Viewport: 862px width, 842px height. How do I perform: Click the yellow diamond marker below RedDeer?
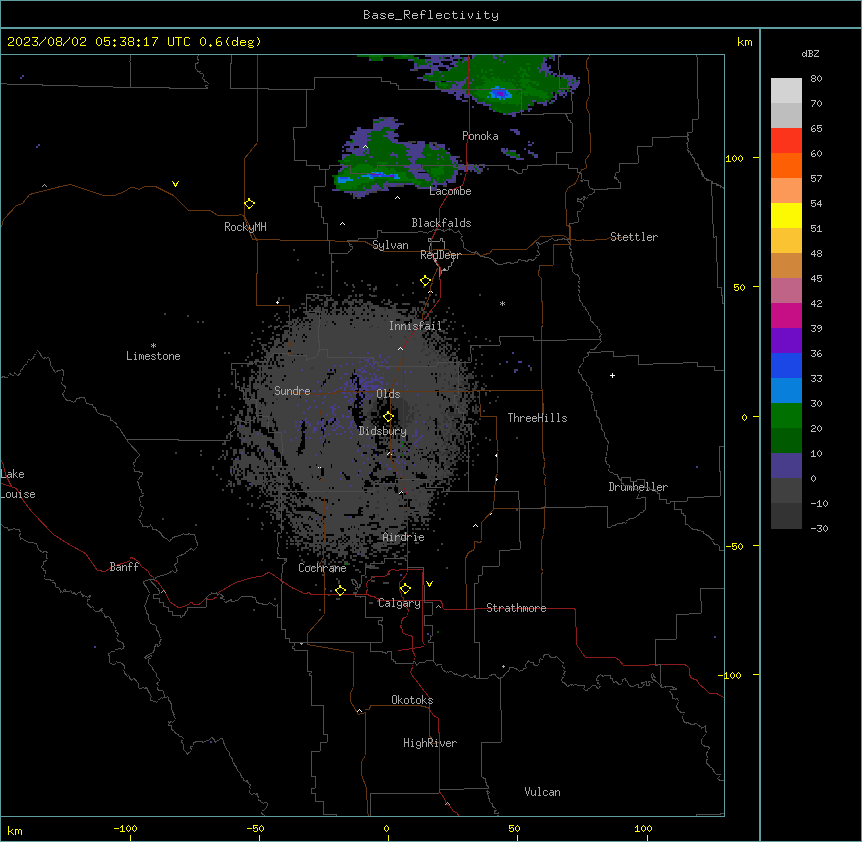[425, 281]
